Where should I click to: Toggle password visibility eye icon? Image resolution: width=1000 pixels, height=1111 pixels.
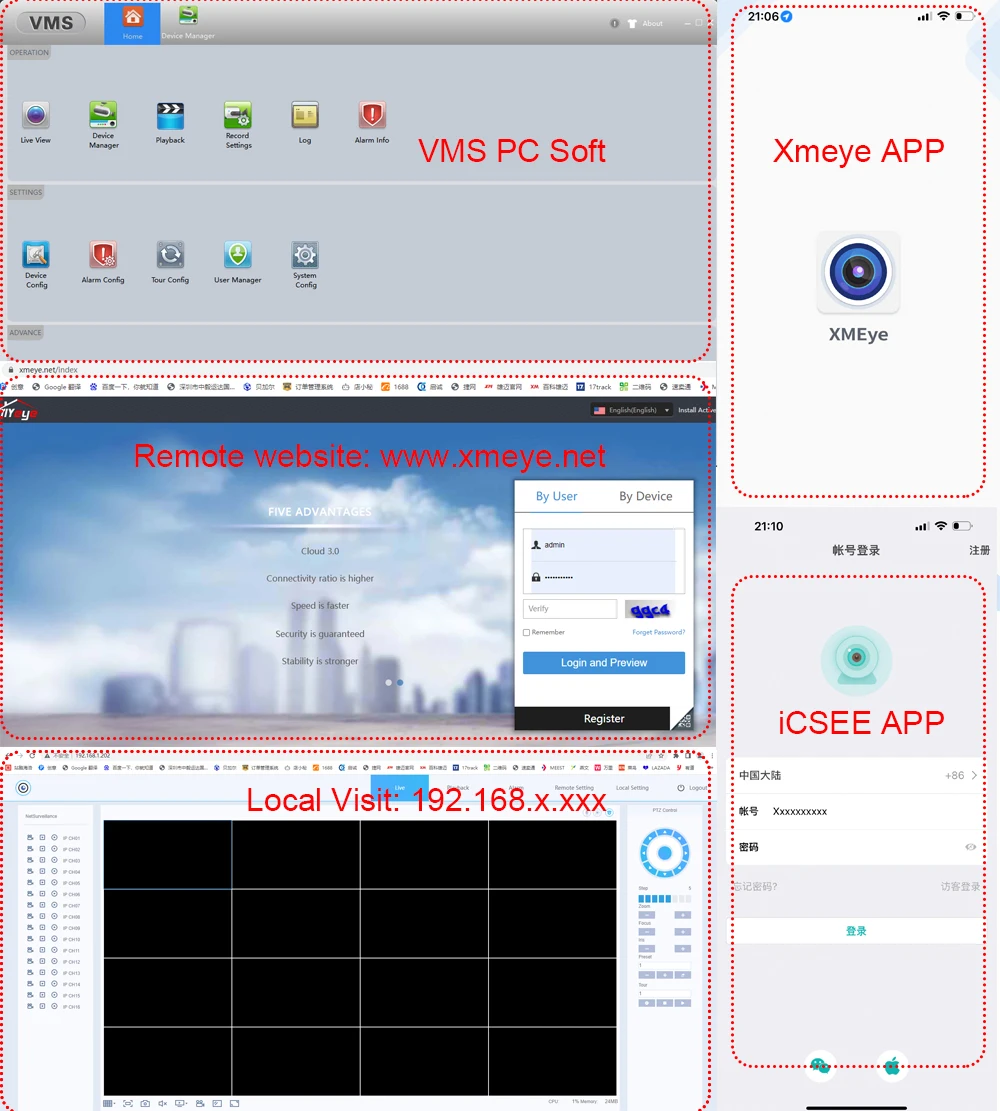pyautogui.click(x=970, y=847)
